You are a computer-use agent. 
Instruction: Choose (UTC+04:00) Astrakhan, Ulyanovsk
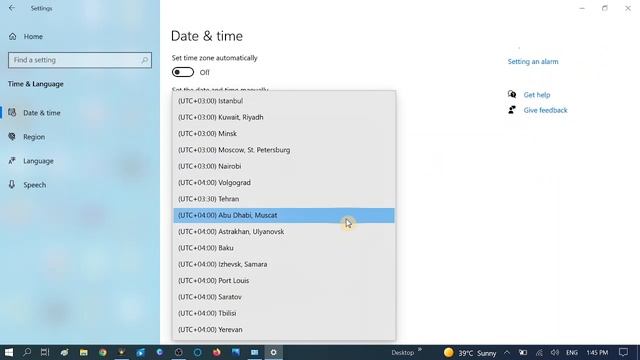284,231
